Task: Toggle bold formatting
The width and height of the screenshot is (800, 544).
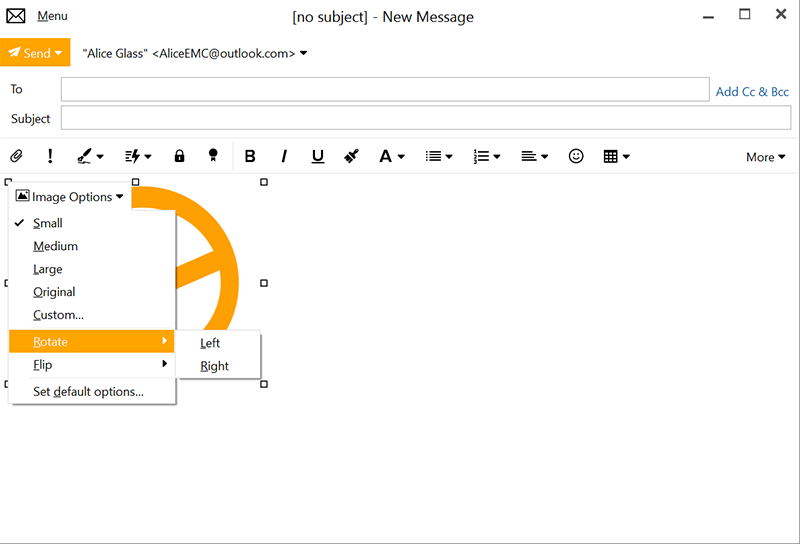Action: (250, 156)
